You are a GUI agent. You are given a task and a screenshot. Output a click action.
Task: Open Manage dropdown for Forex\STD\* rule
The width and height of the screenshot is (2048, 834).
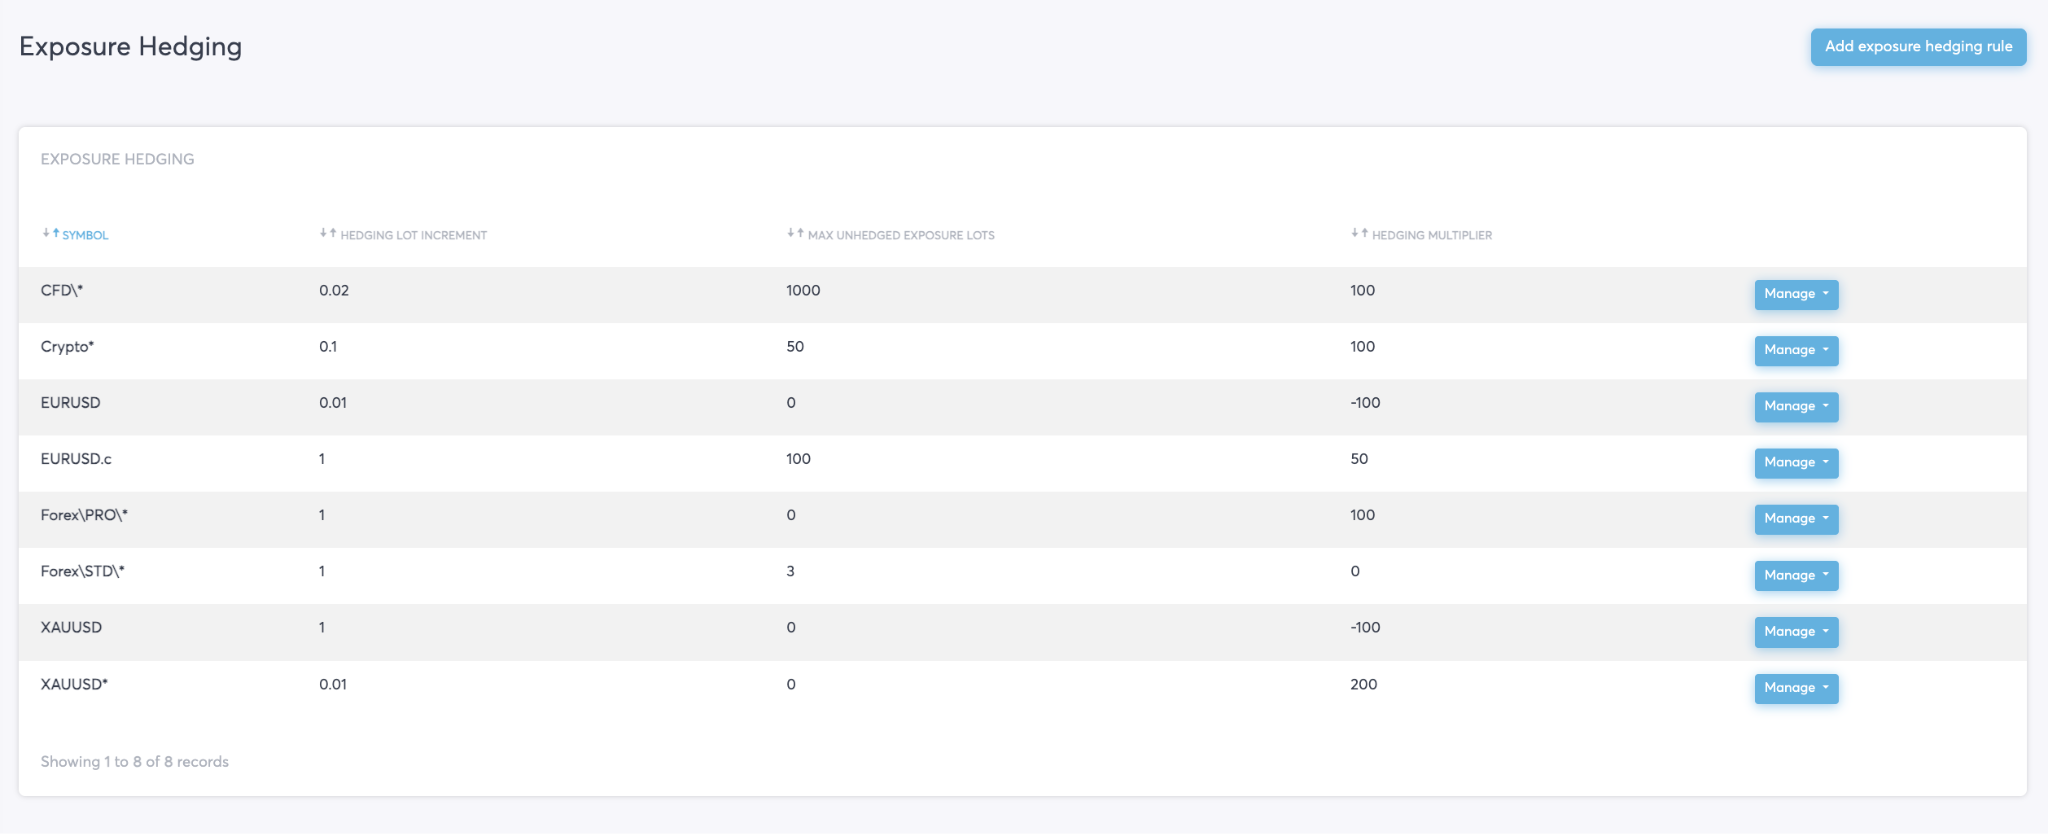pyautogui.click(x=1795, y=575)
